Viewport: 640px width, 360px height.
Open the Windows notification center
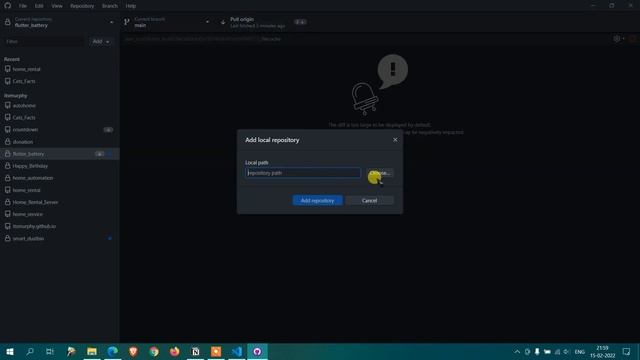(x=627, y=351)
